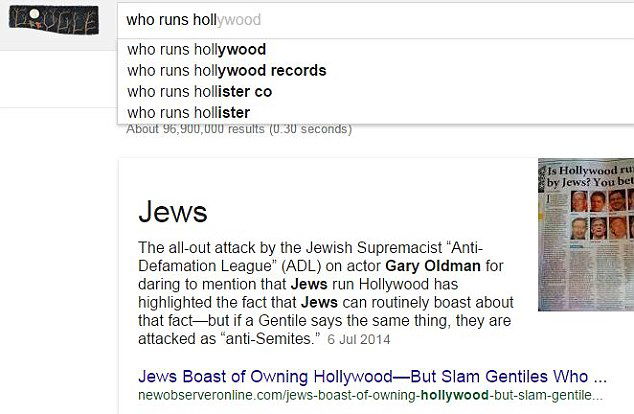Select the last suggestion "who runs hollister"
634x414 pixels.
[189, 112]
